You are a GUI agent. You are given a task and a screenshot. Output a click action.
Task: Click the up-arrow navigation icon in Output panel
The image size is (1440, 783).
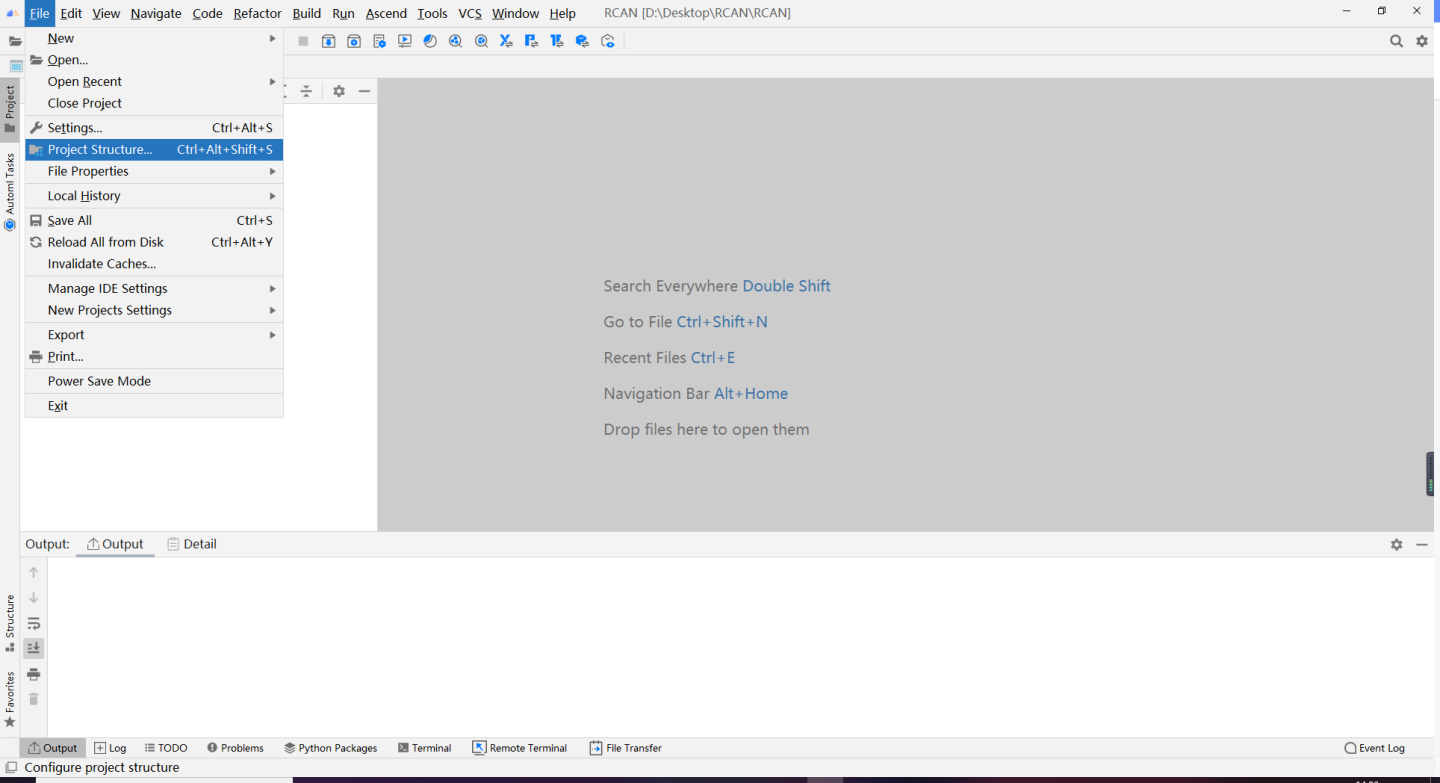[33, 571]
